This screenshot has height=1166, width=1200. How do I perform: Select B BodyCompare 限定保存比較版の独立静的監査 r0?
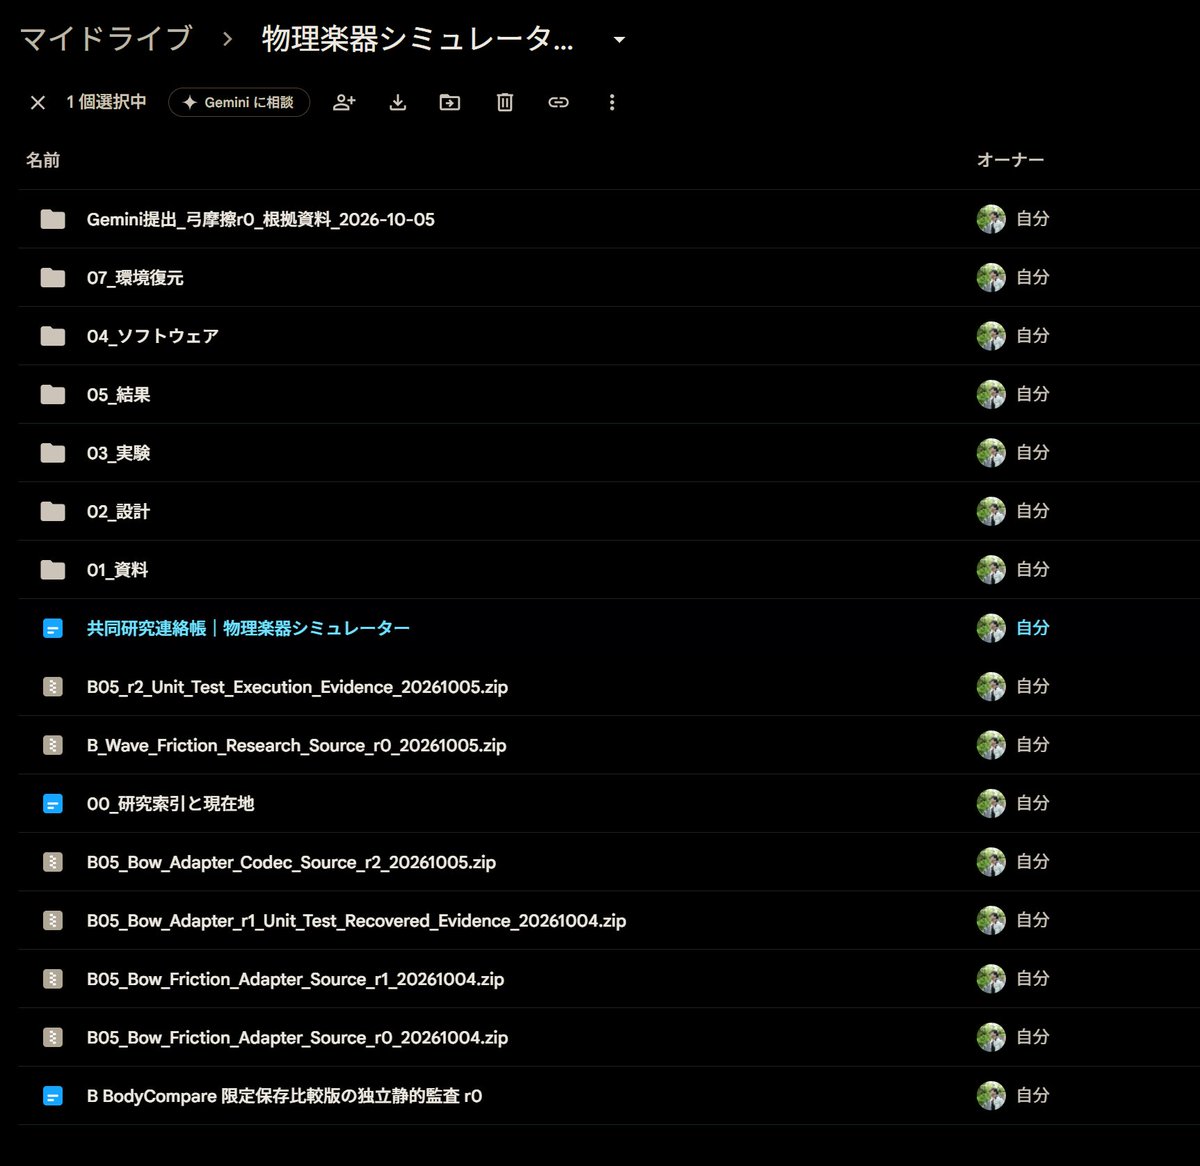pos(285,1097)
